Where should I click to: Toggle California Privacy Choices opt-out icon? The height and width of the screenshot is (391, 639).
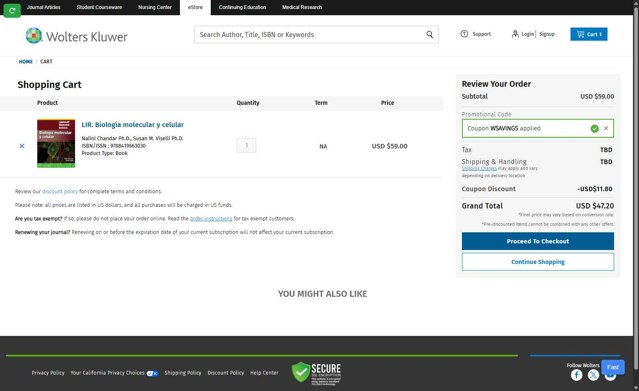click(152, 373)
